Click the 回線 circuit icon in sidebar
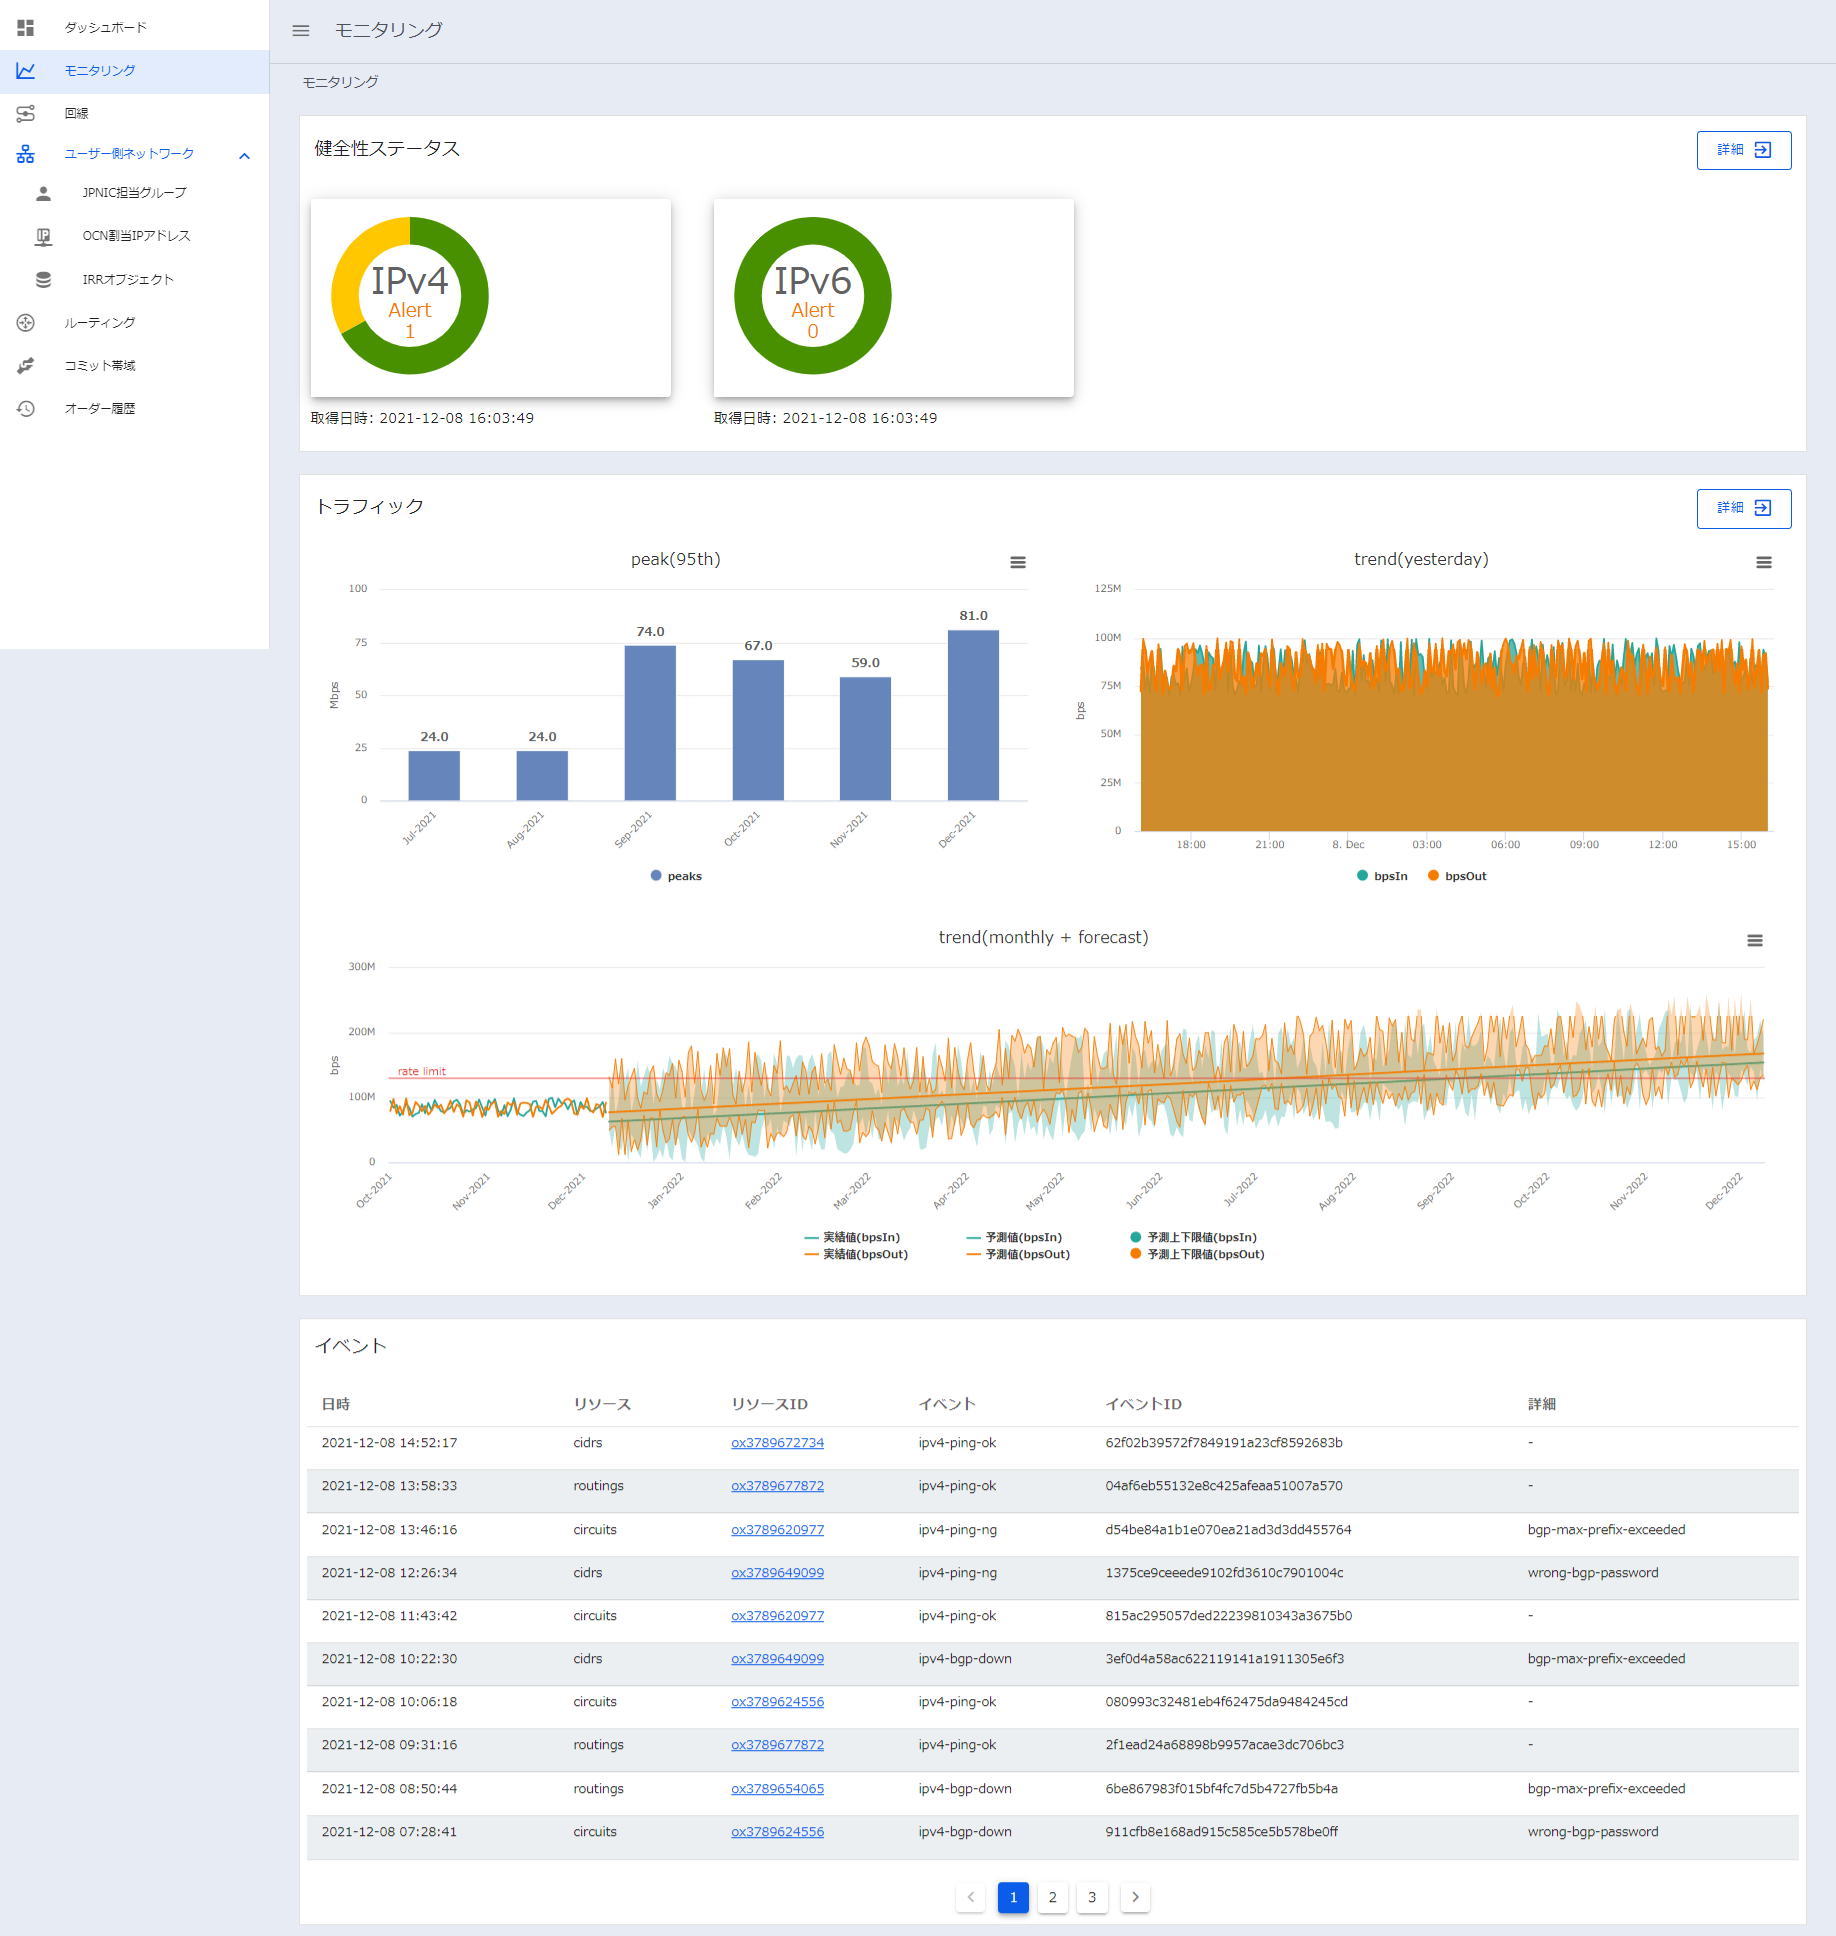The image size is (1836, 1936). [x=26, y=113]
